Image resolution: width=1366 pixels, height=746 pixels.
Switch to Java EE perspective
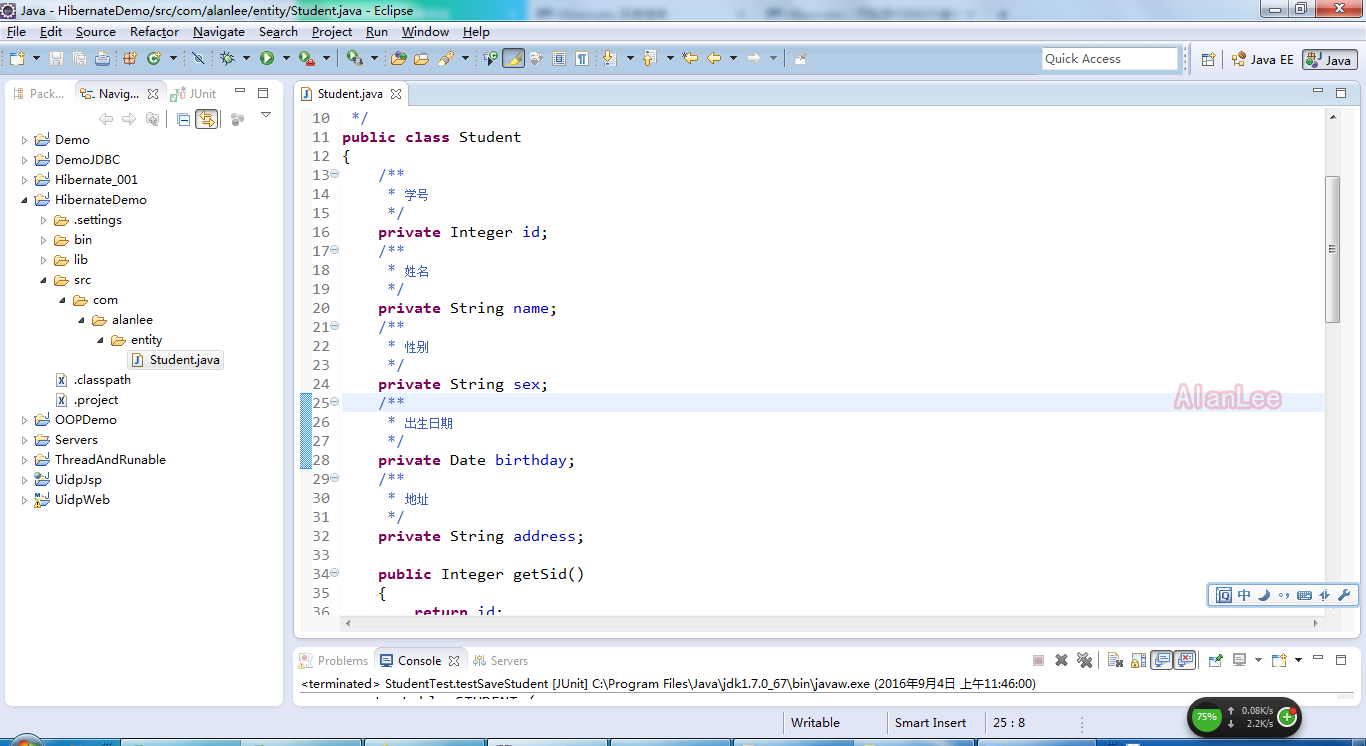click(x=1263, y=59)
